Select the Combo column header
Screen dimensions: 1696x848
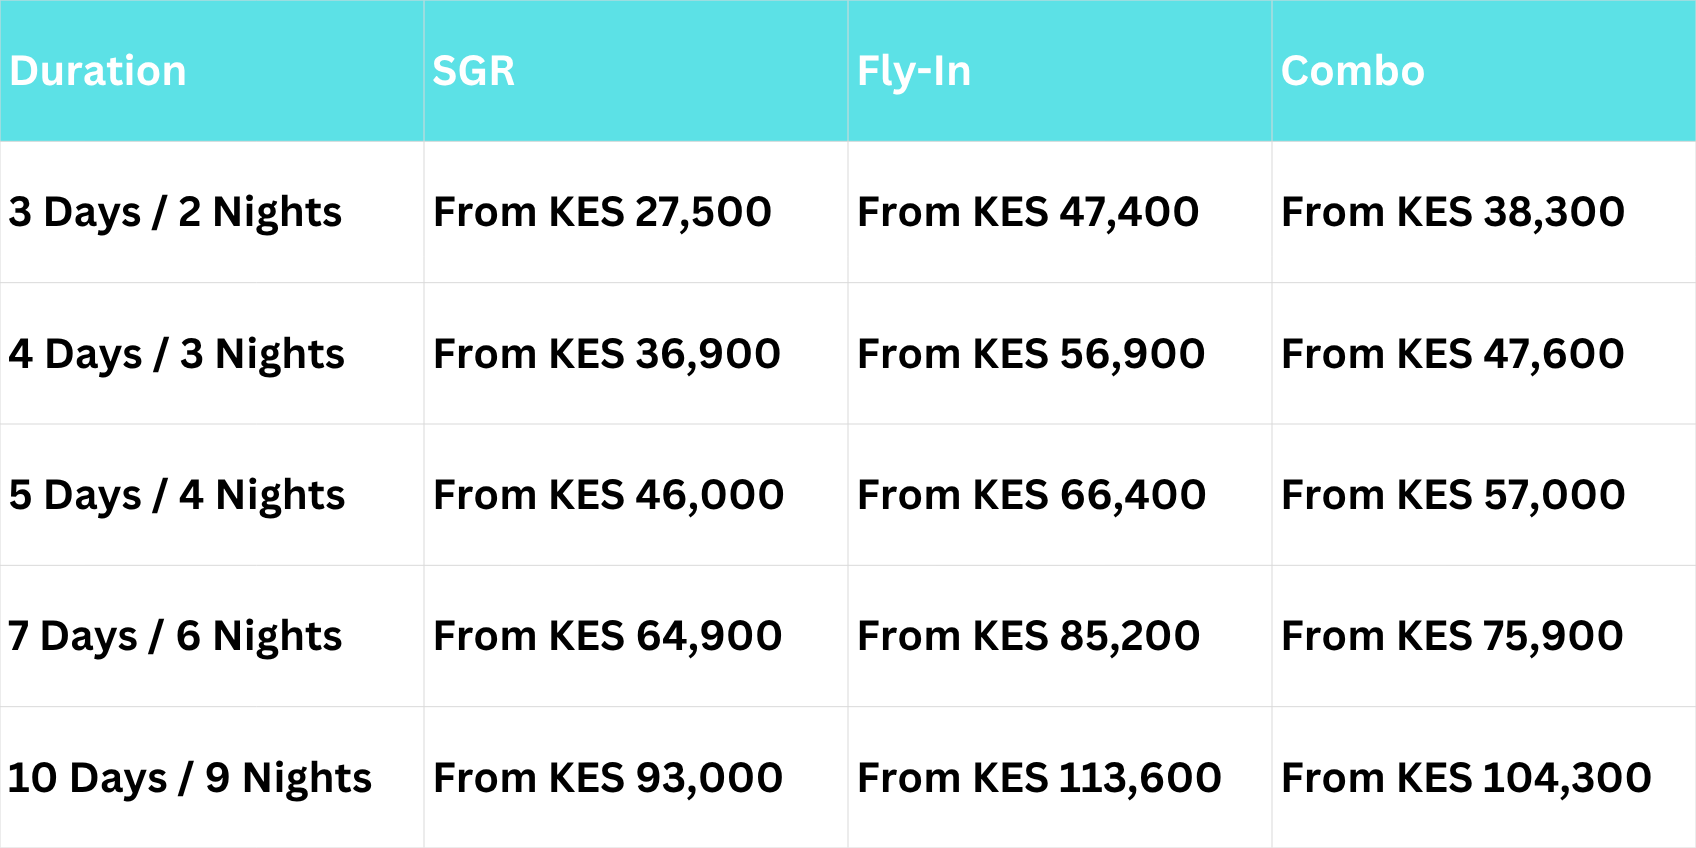[x=1352, y=71]
